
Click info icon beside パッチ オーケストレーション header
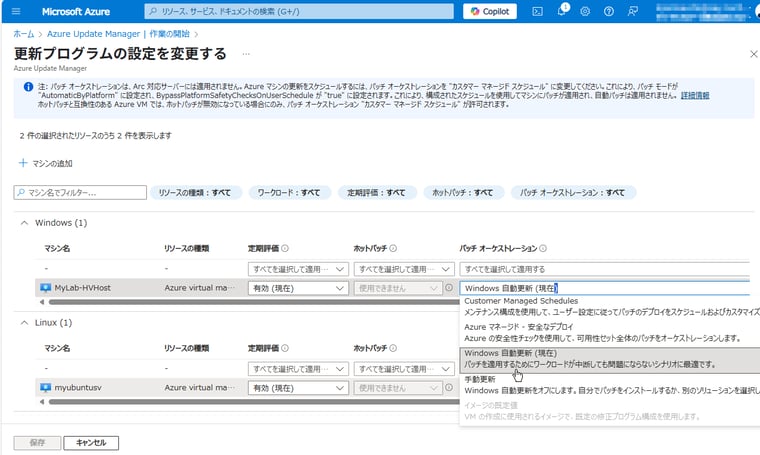tap(543, 248)
